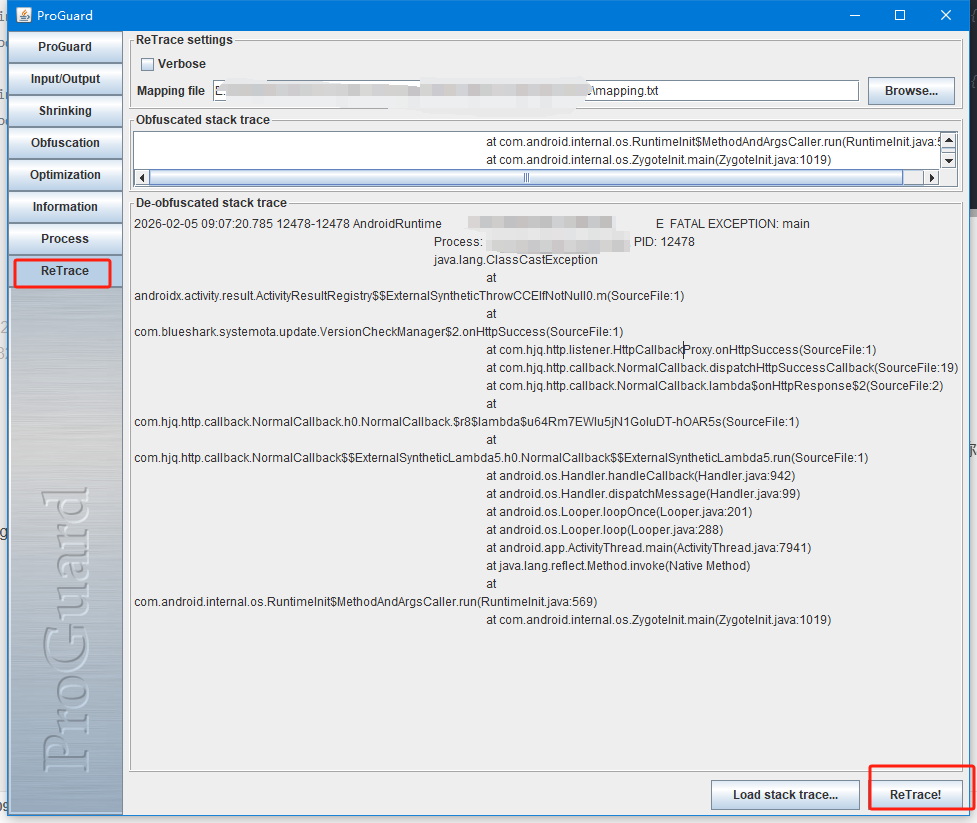
Task: Enable the Verbose checkbox
Action: point(148,64)
